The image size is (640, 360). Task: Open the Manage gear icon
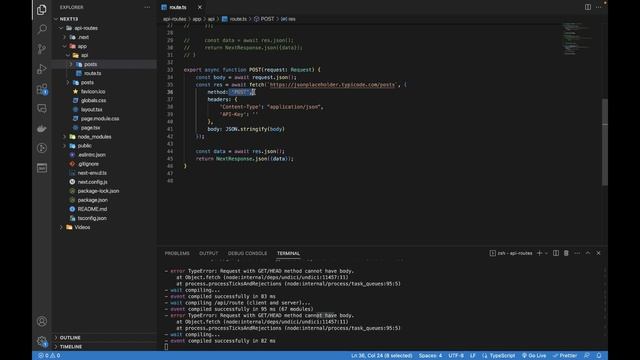[42, 341]
